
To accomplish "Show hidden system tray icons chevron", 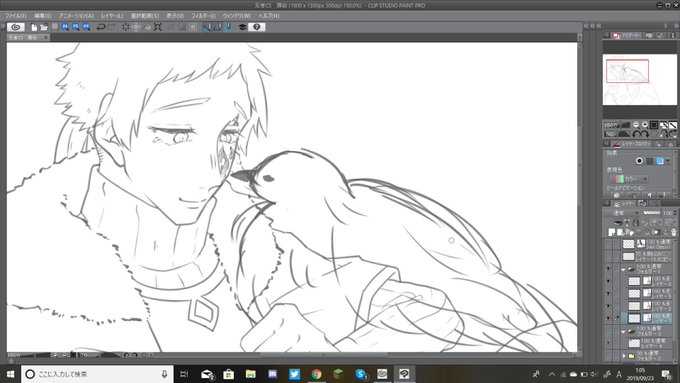I will 552,374.
